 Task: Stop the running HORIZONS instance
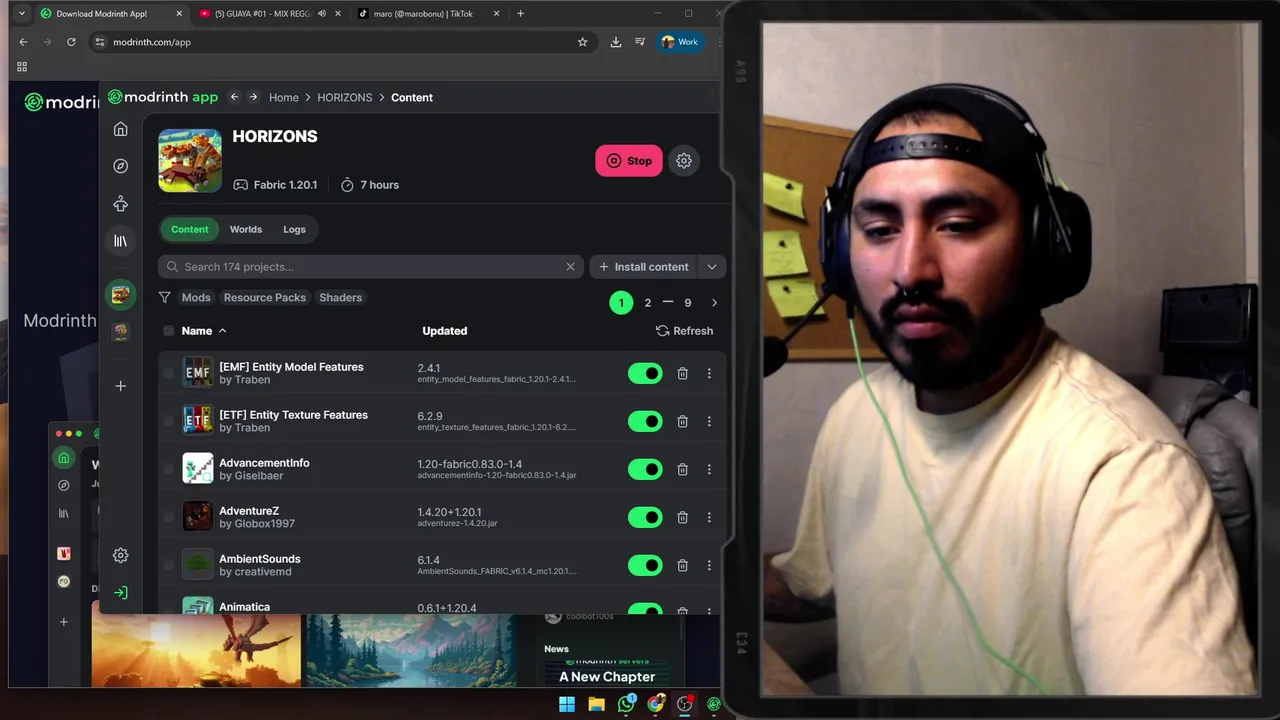click(629, 161)
